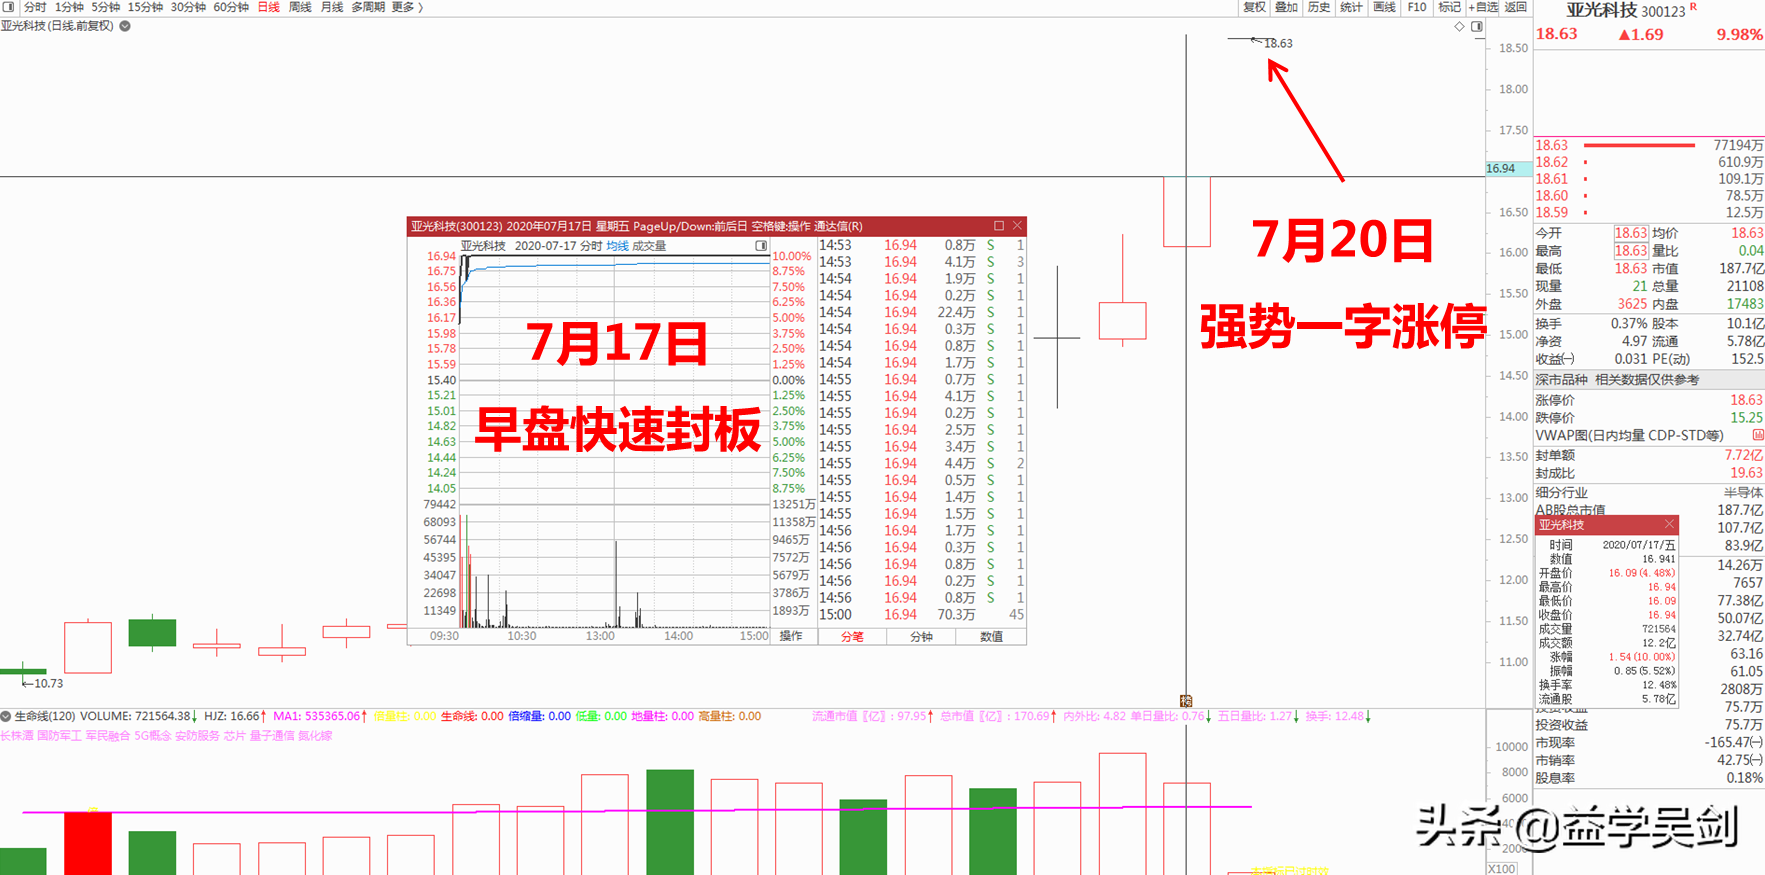Select the 60分钟 period
This screenshot has height=875, width=1765.
click(x=230, y=7)
